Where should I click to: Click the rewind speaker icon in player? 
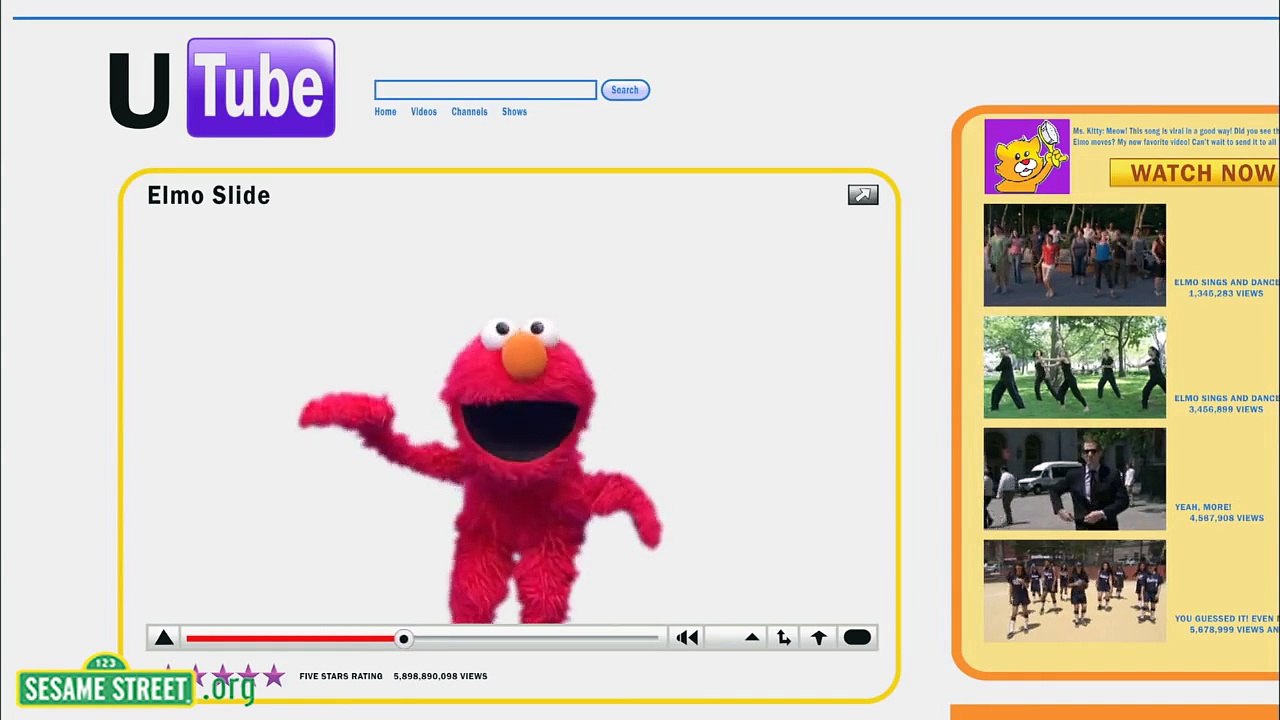pyautogui.click(x=687, y=638)
